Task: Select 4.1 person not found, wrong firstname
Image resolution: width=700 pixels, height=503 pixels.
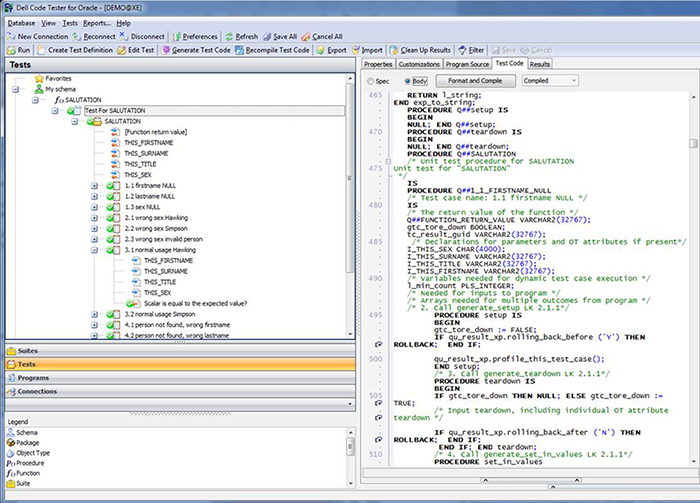Action: coord(177,325)
